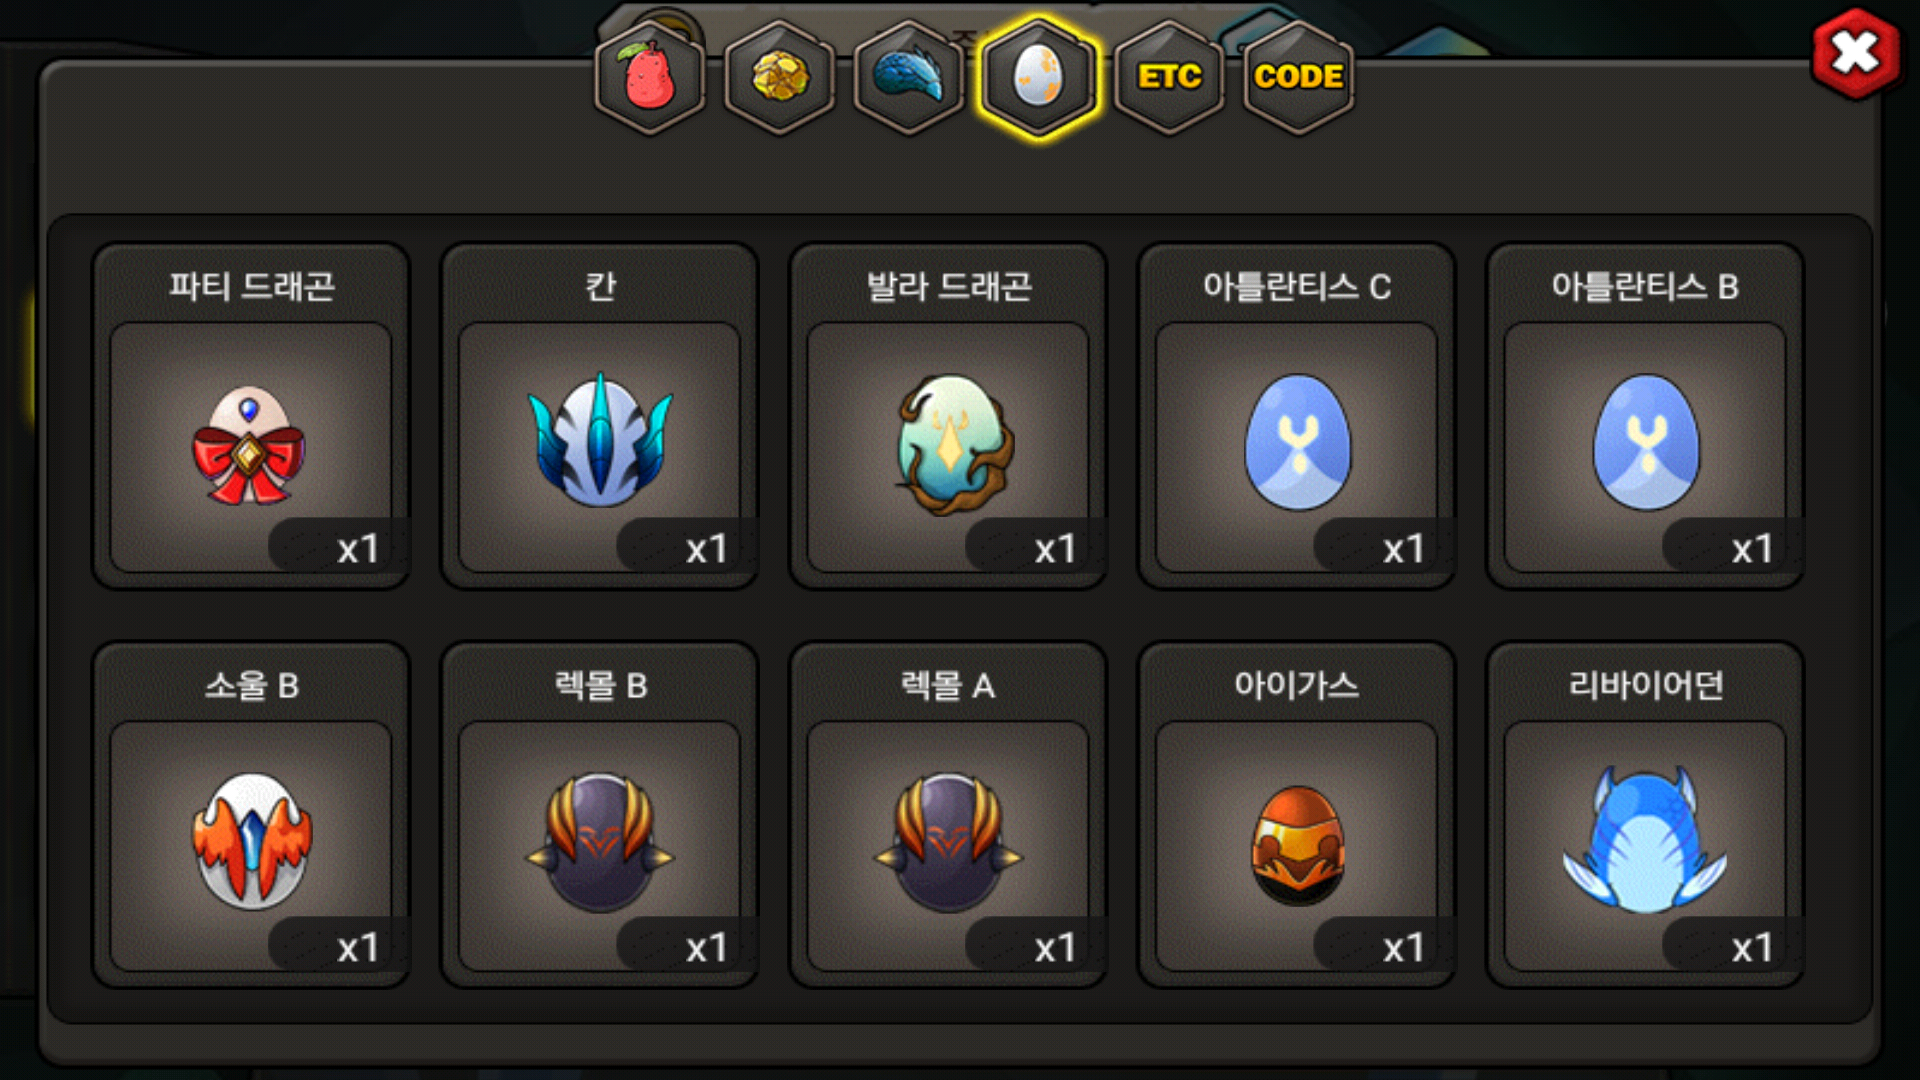
Task: Open the fruit food tab
Action: pos(650,77)
